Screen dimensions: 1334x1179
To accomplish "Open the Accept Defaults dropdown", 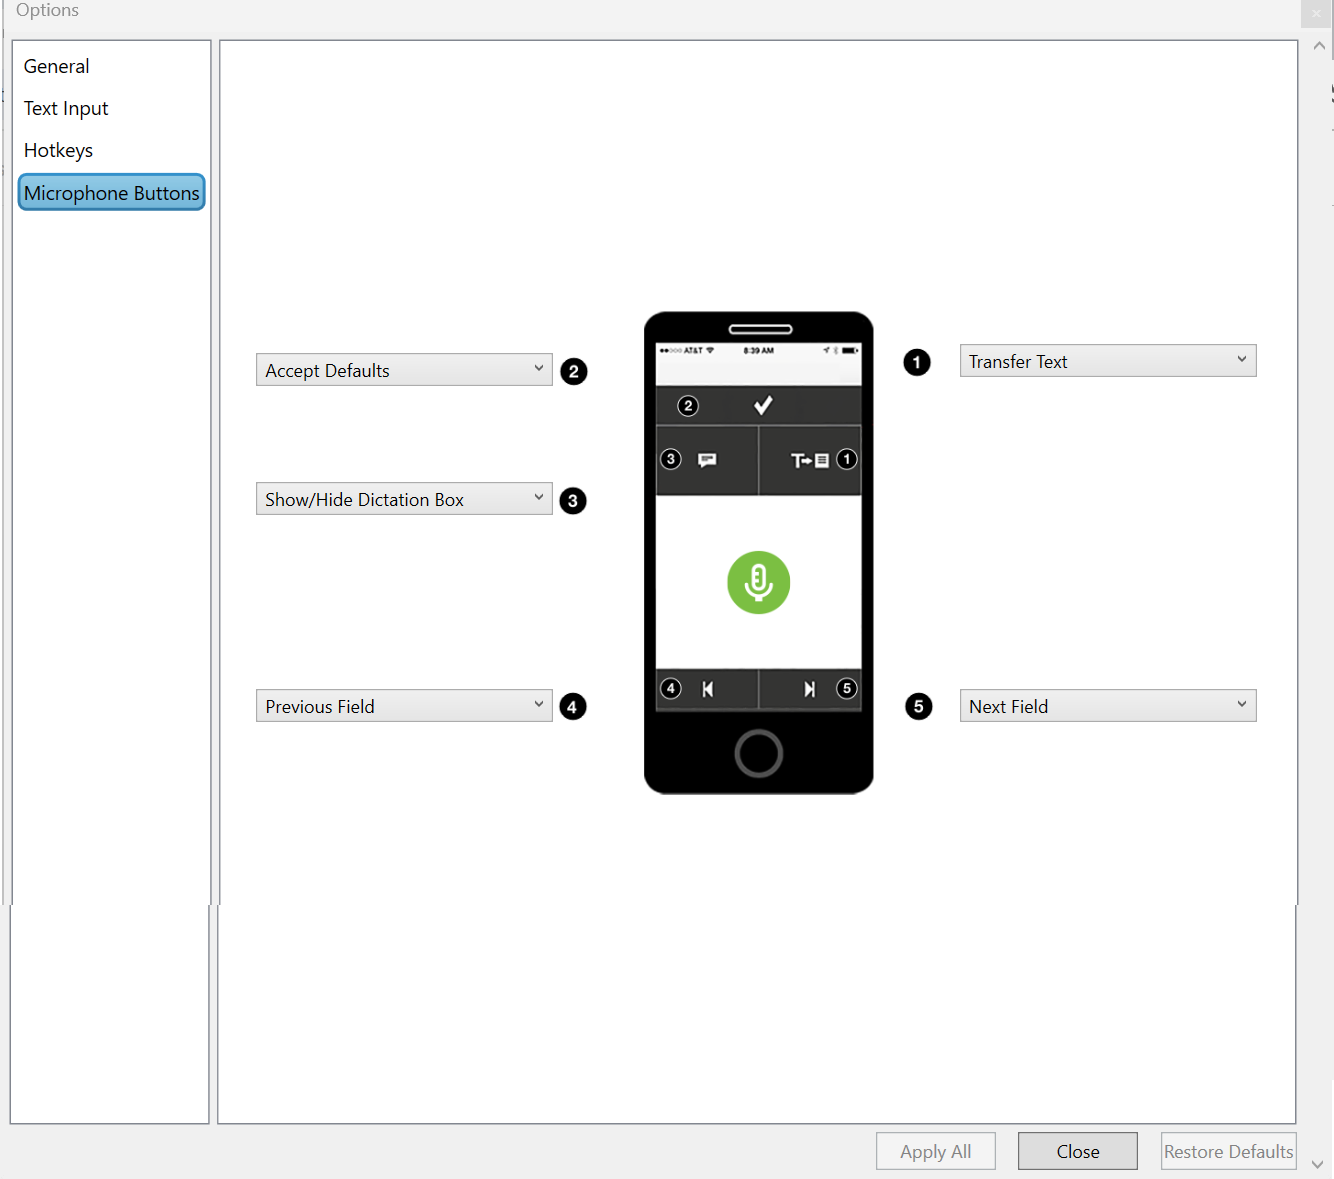I will click(x=404, y=370).
